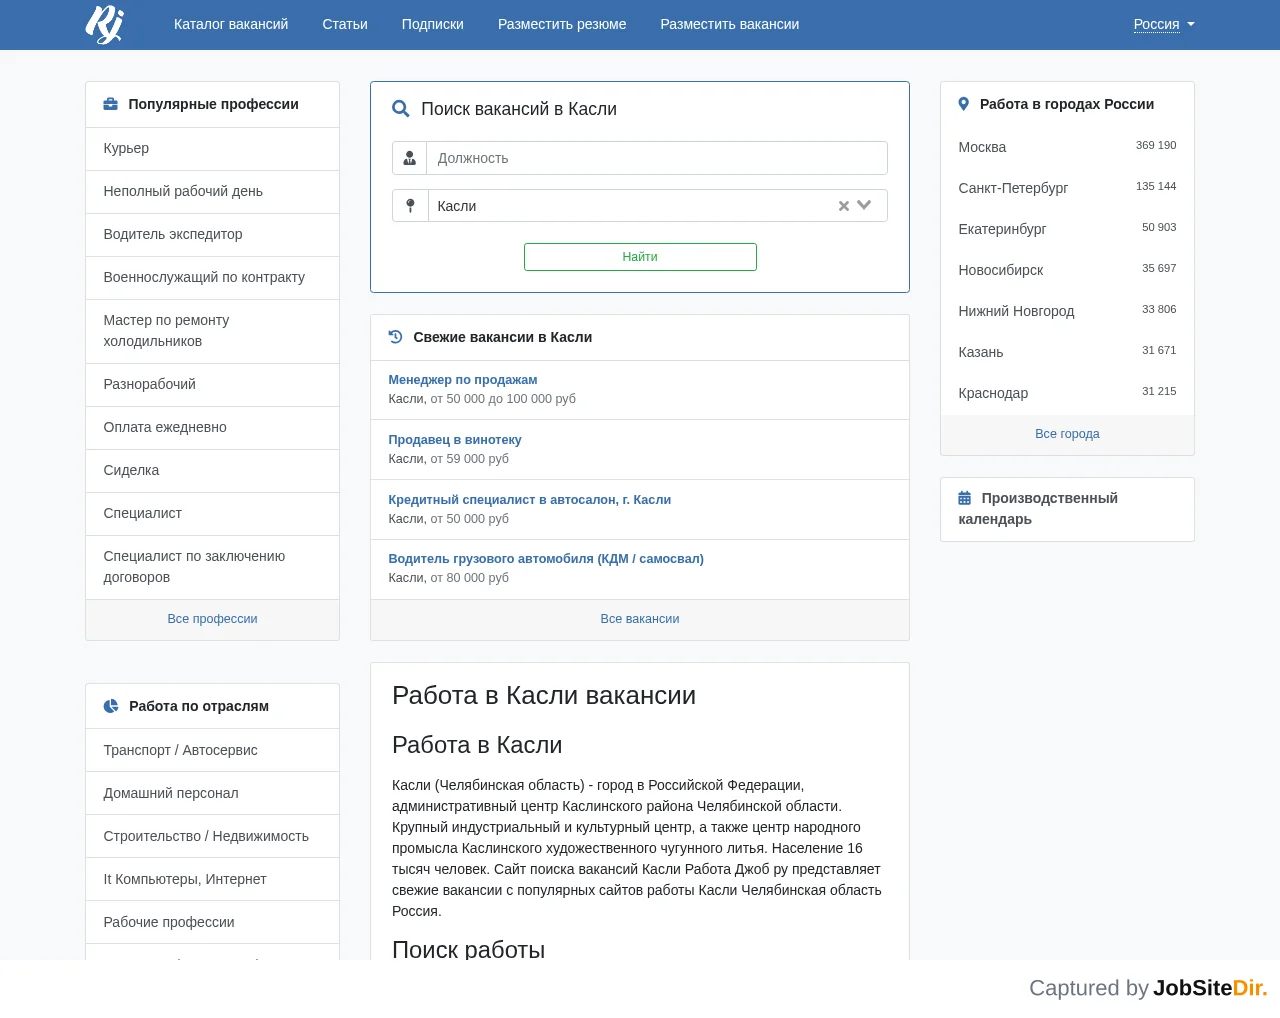The height and width of the screenshot is (1018, 1280).
Task: Select Домашний персонал industry
Action: (212, 793)
